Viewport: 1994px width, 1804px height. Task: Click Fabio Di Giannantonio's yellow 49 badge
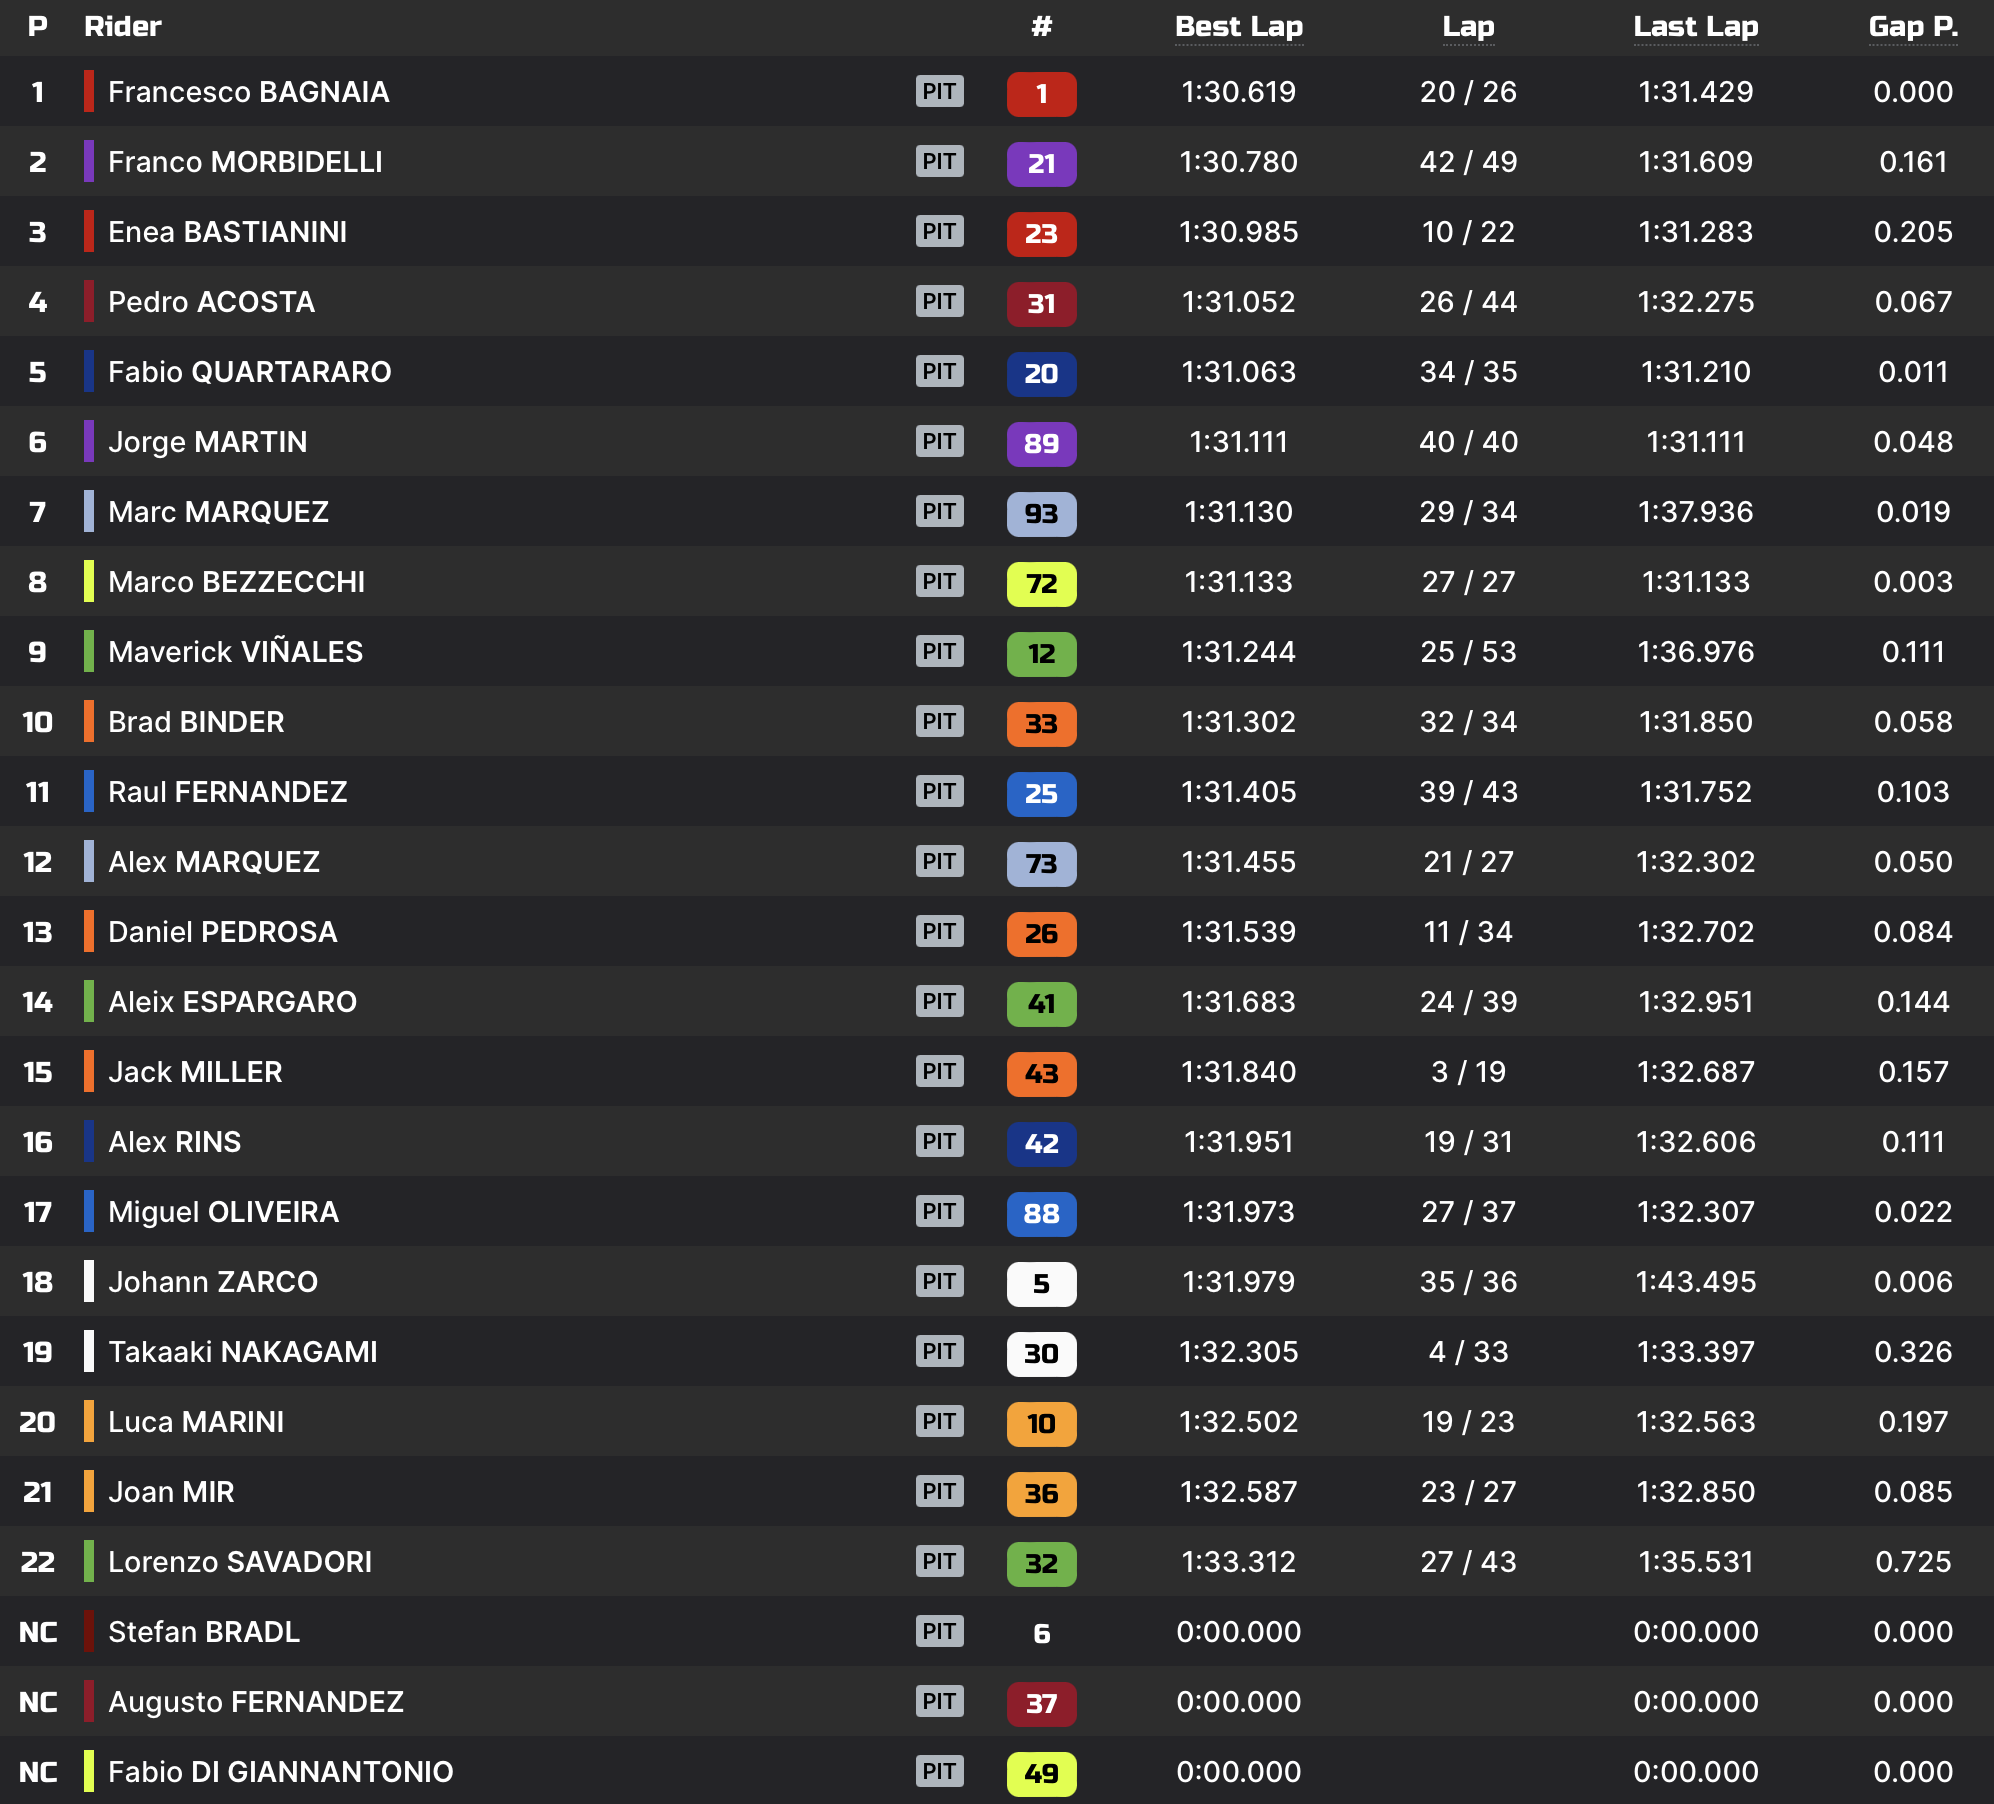[1042, 1772]
